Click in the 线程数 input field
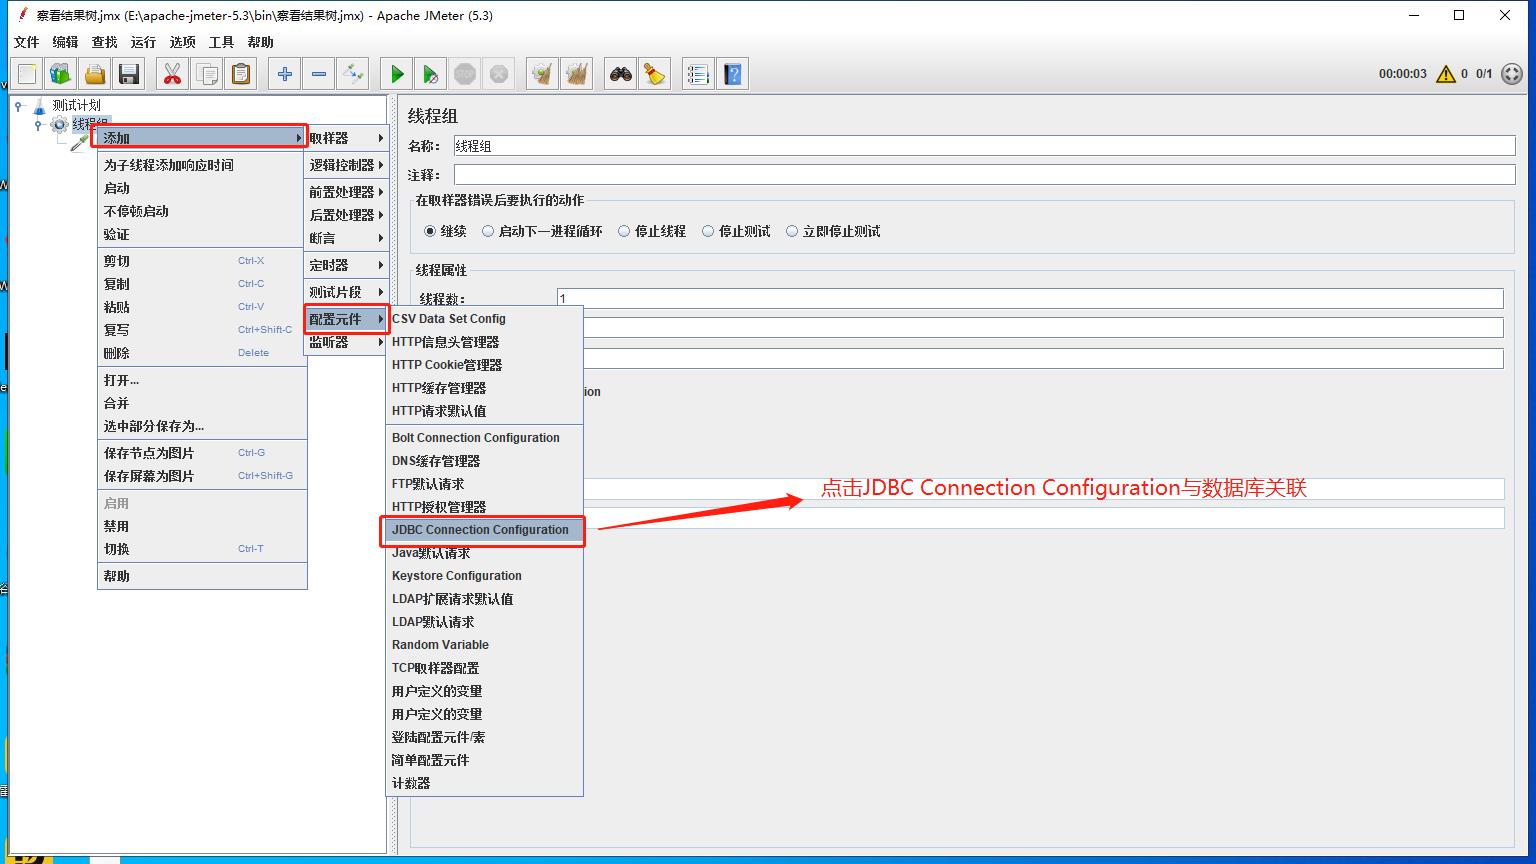1536x864 pixels. tap(1030, 298)
